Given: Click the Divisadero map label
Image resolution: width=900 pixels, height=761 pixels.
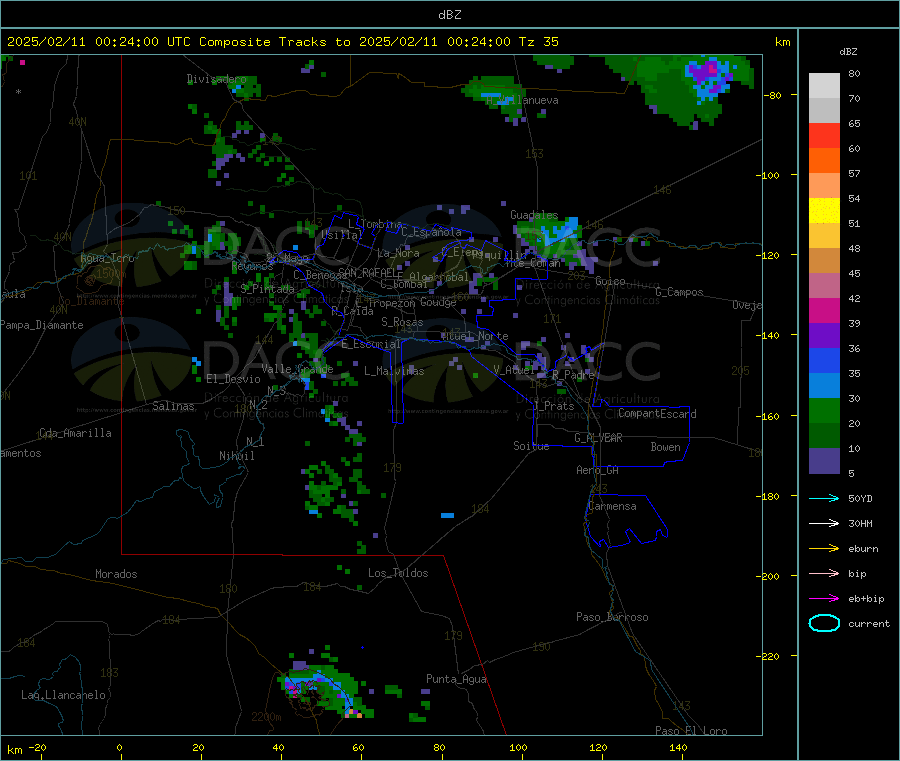Looking at the screenshot, I should (x=216, y=79).
